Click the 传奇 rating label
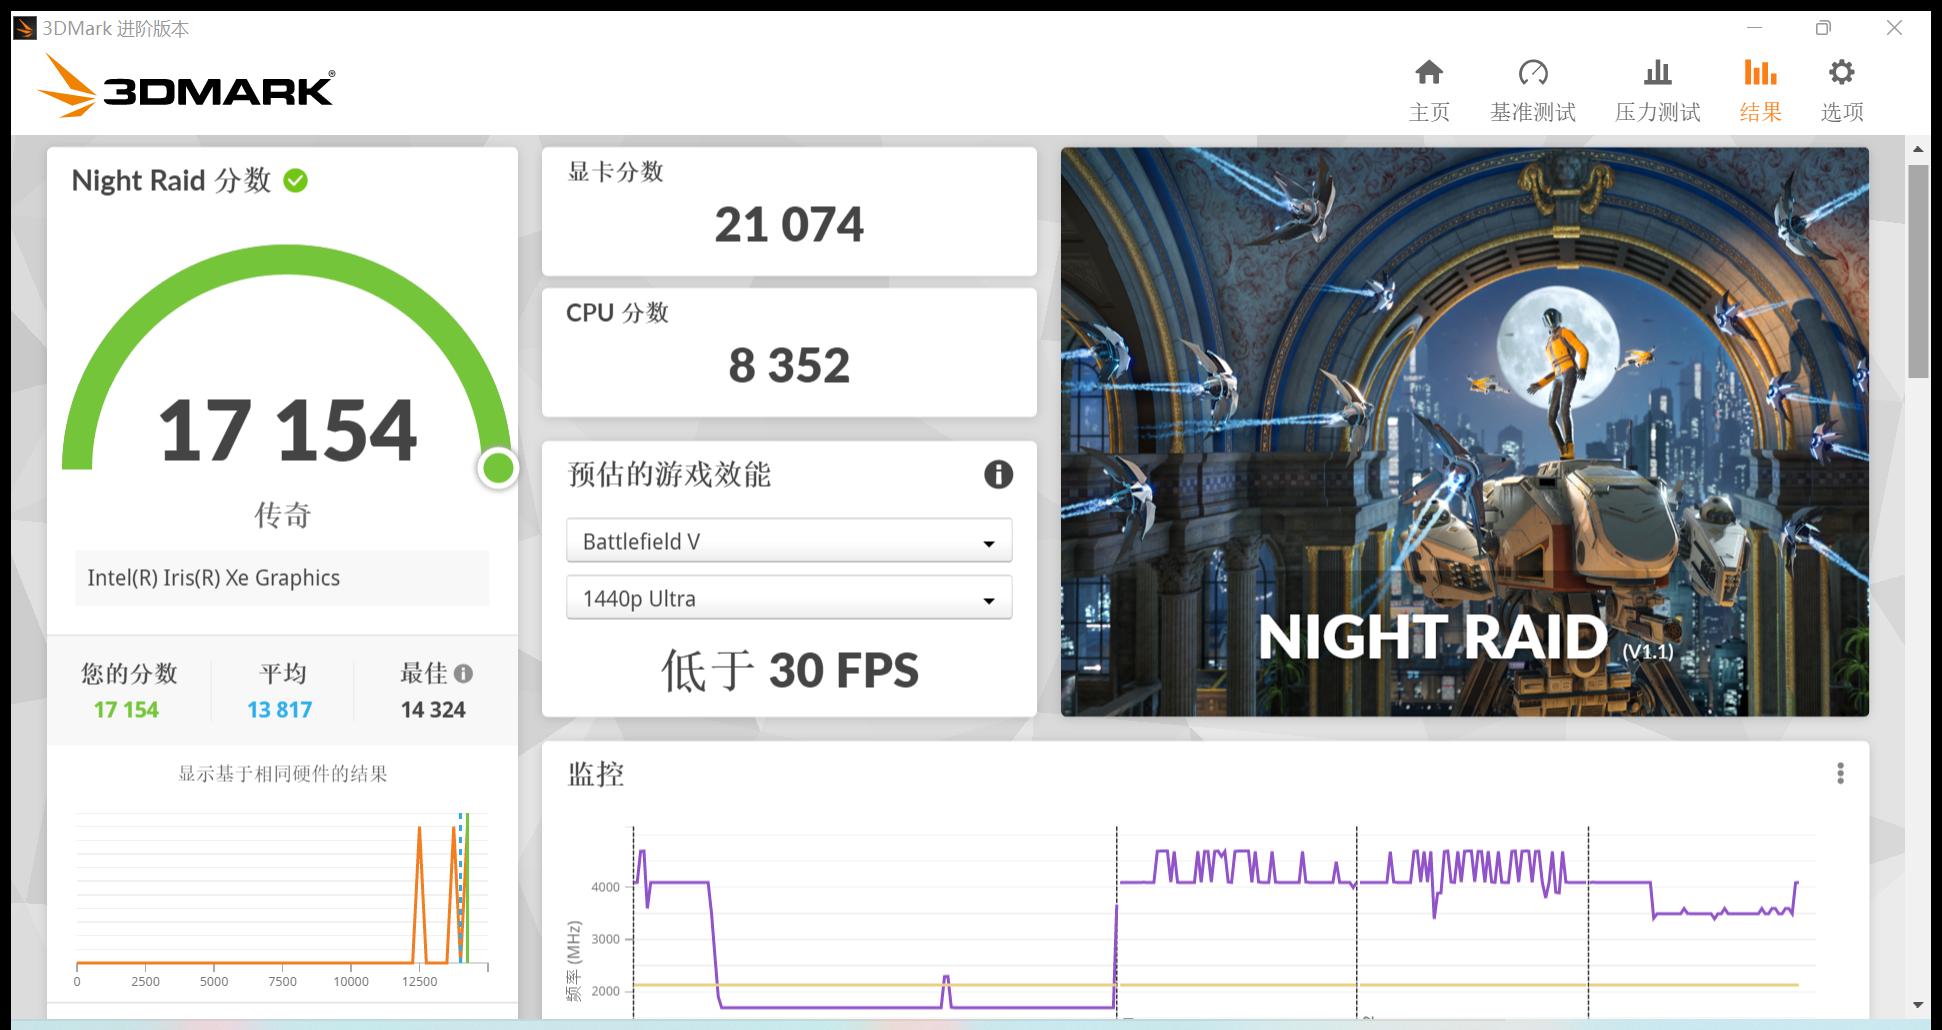This screenshot has width=1942, height=1030. [283, 515]
